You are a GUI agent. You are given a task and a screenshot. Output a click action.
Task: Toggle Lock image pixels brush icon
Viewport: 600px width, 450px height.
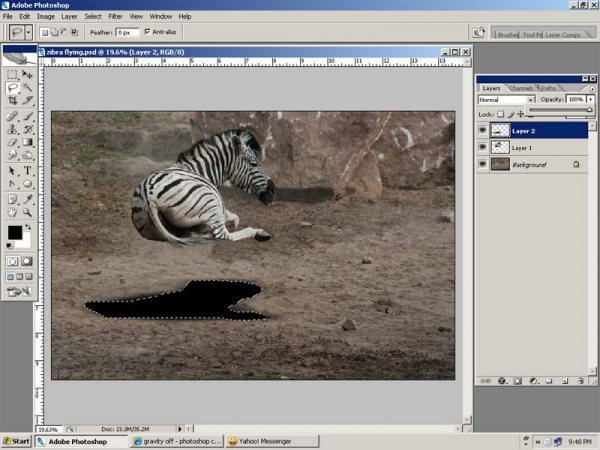511,114
